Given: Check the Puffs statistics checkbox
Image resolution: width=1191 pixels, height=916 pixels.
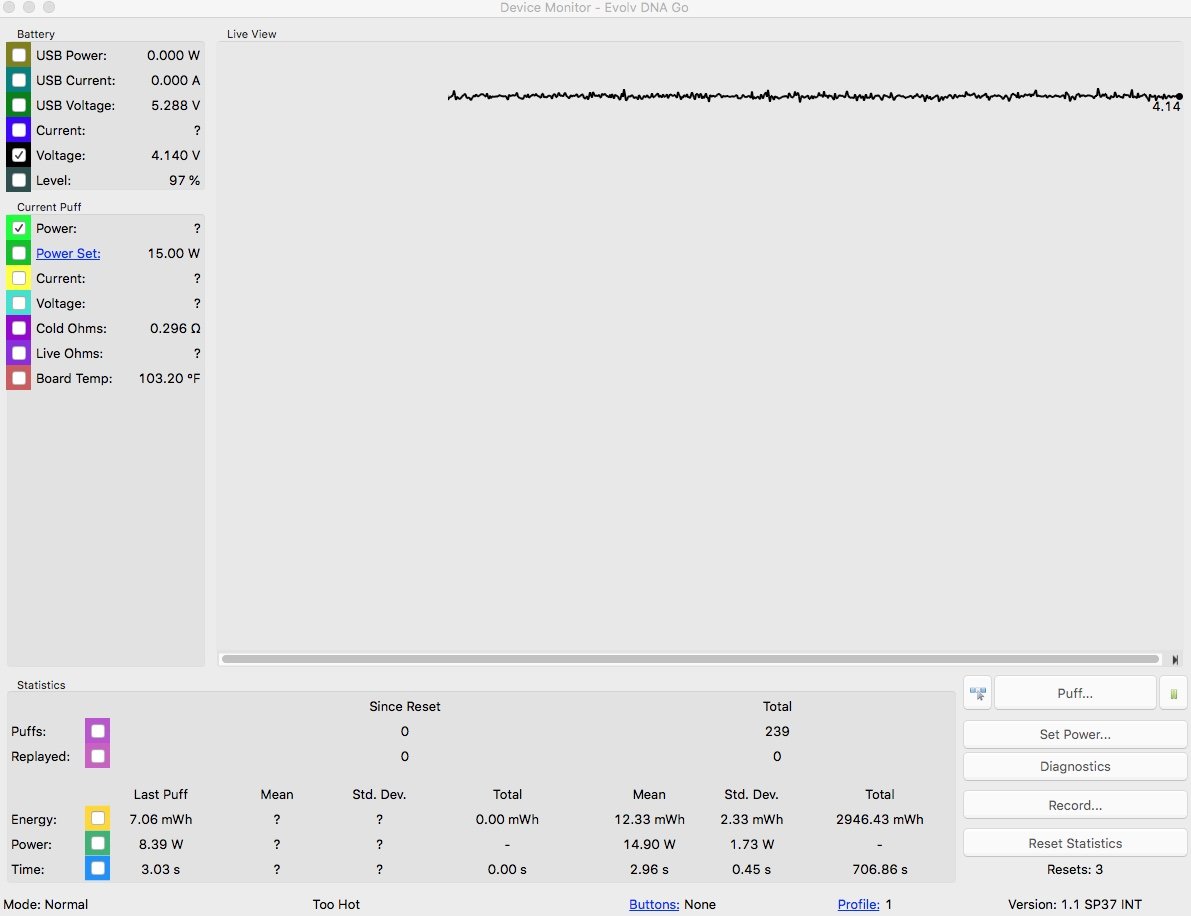Looking at the screenshot, I should coord(97,731).
